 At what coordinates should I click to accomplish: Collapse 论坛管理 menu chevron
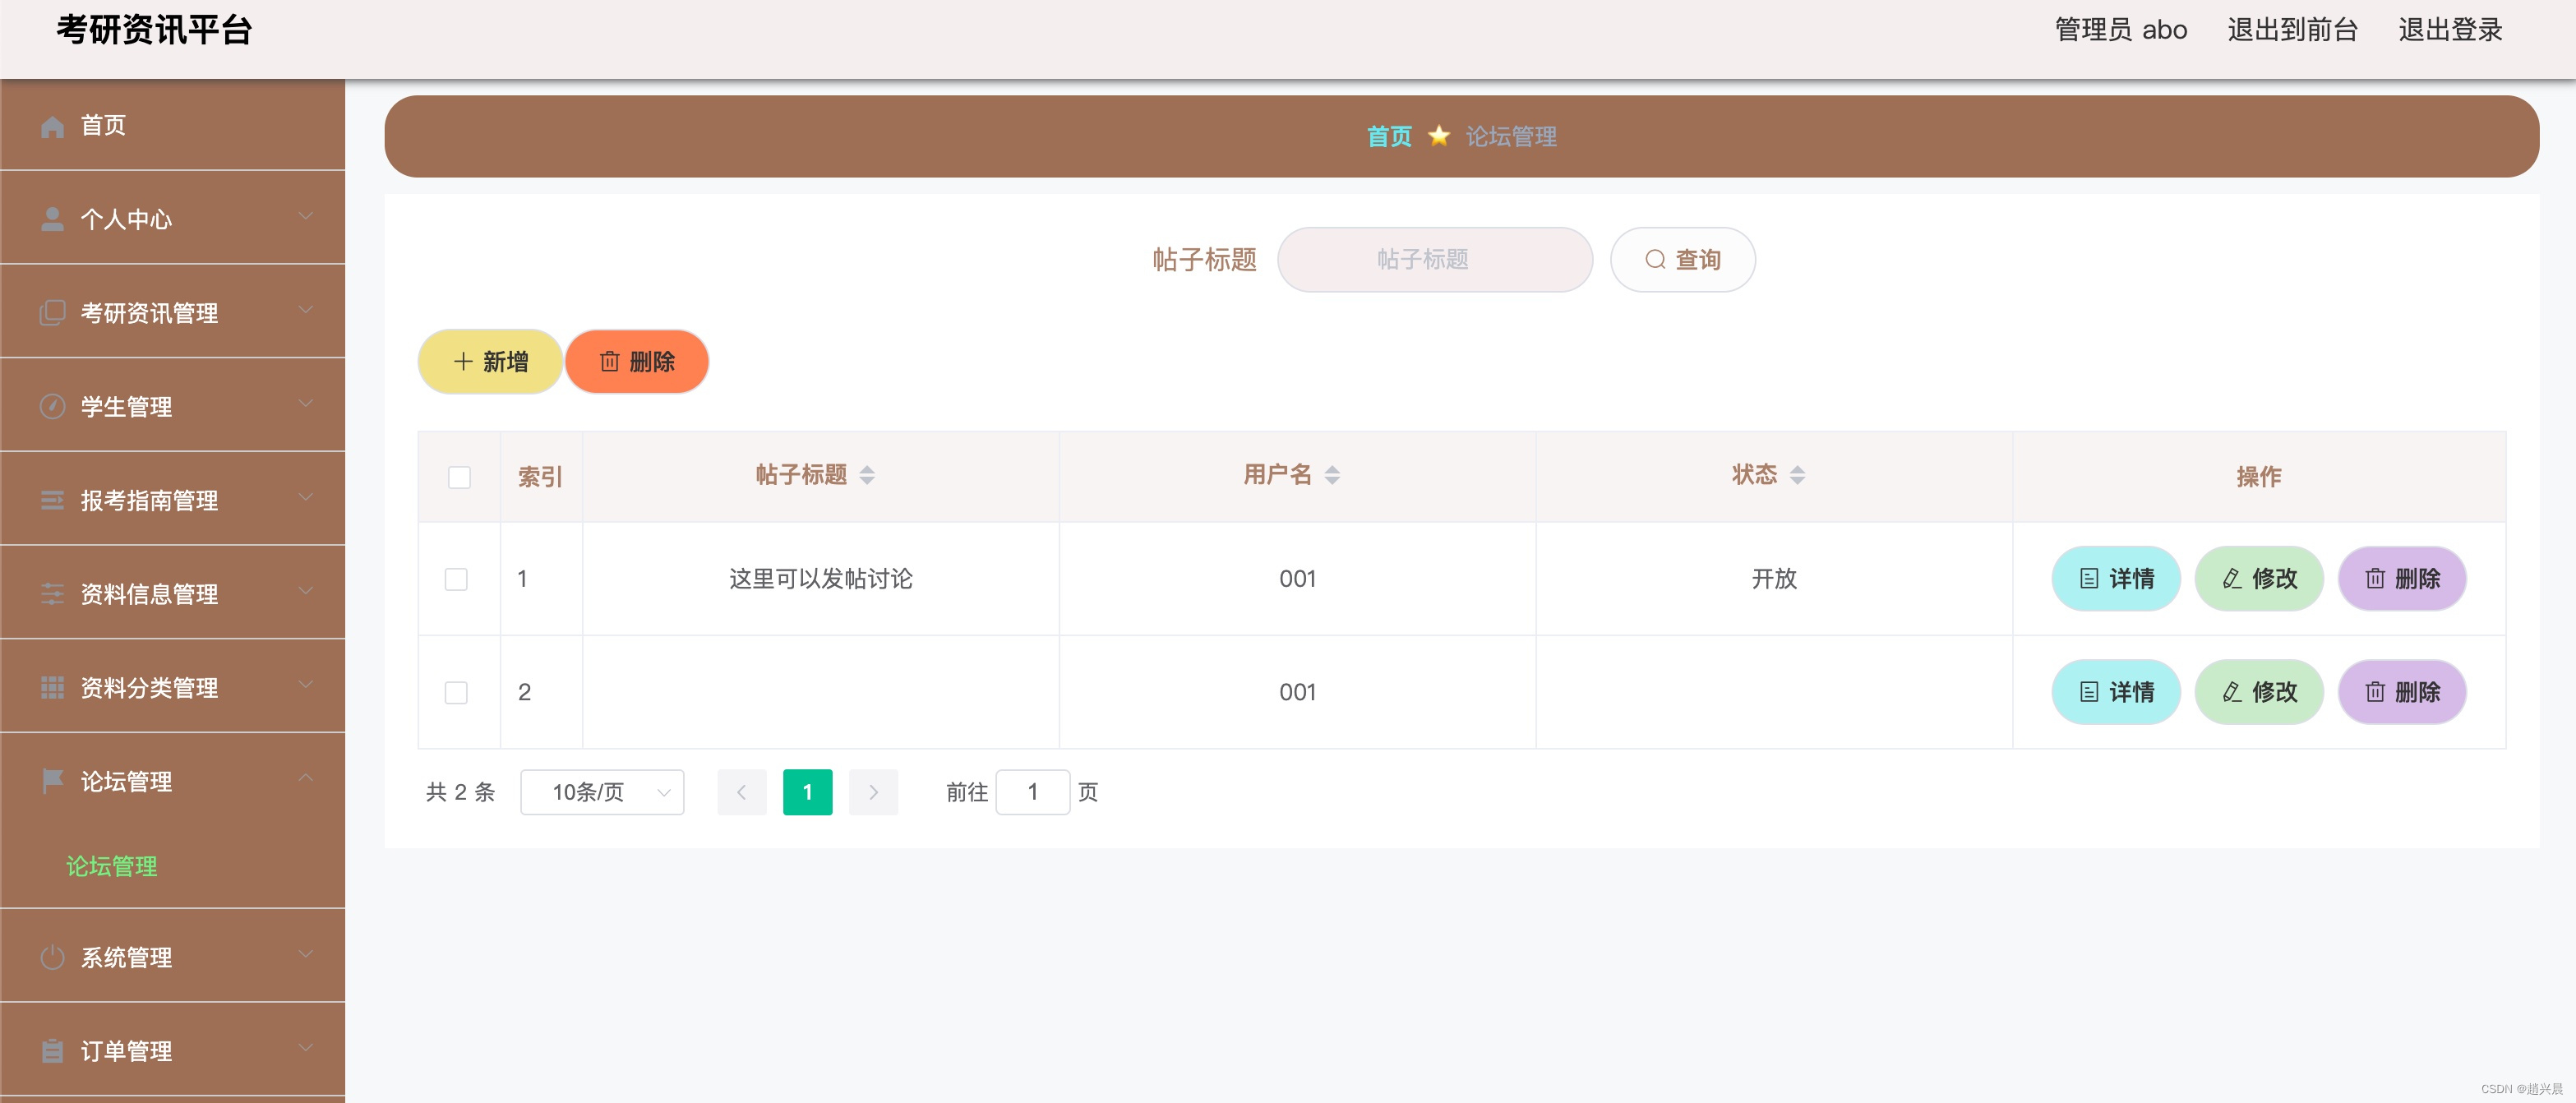point(306,778)
